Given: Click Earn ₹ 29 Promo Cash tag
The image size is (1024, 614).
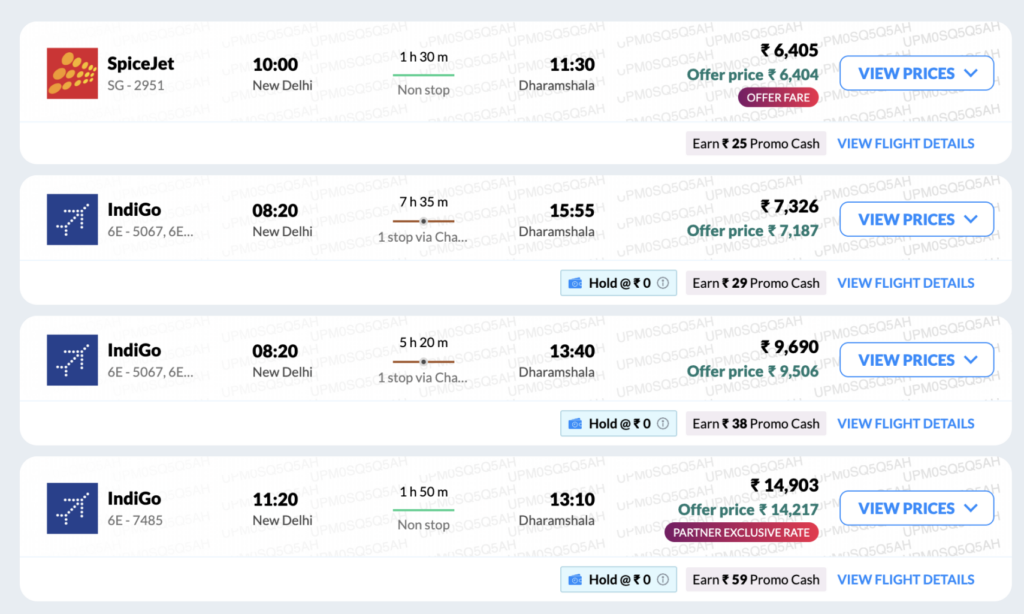Looking at the screenshot, I should [x=756, y=283].
